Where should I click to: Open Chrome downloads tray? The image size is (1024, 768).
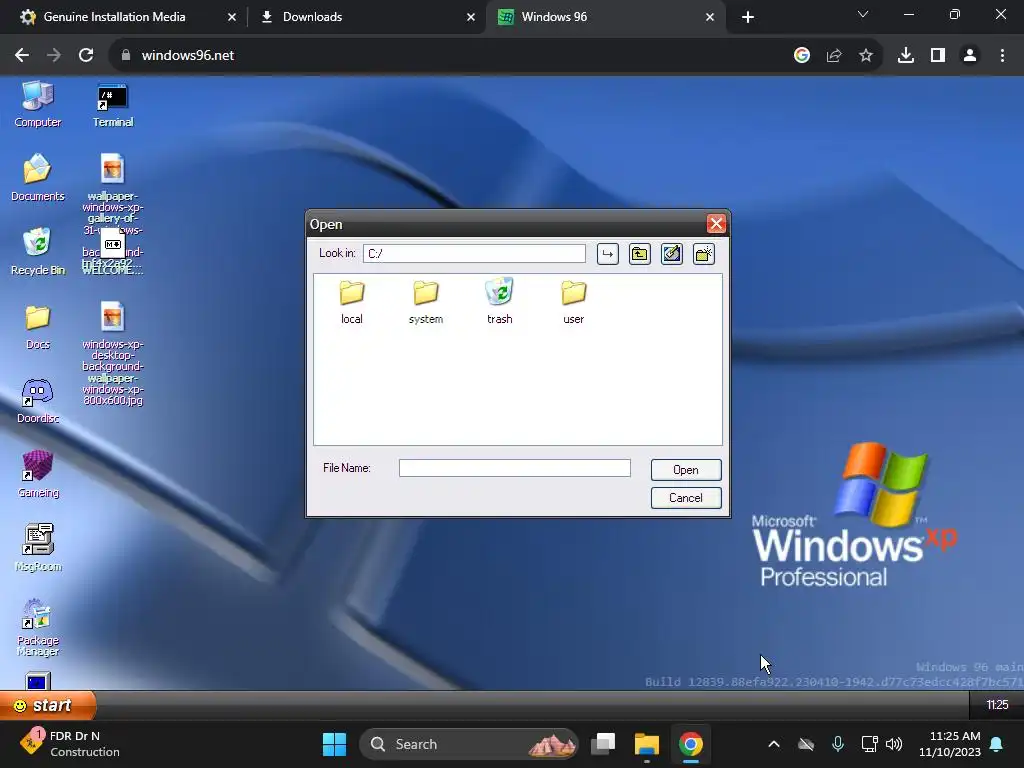(906, 56)
